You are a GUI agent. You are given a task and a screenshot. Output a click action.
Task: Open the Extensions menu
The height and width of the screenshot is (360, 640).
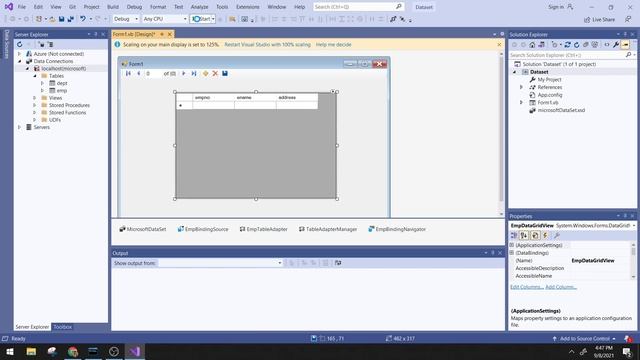(x=247, y=7)
